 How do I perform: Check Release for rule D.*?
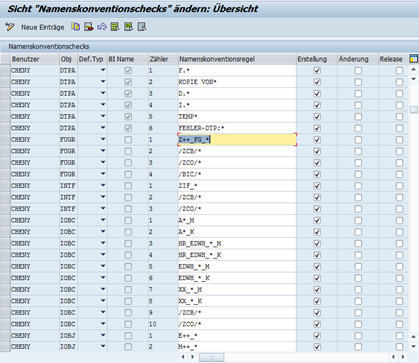[399, 94]
